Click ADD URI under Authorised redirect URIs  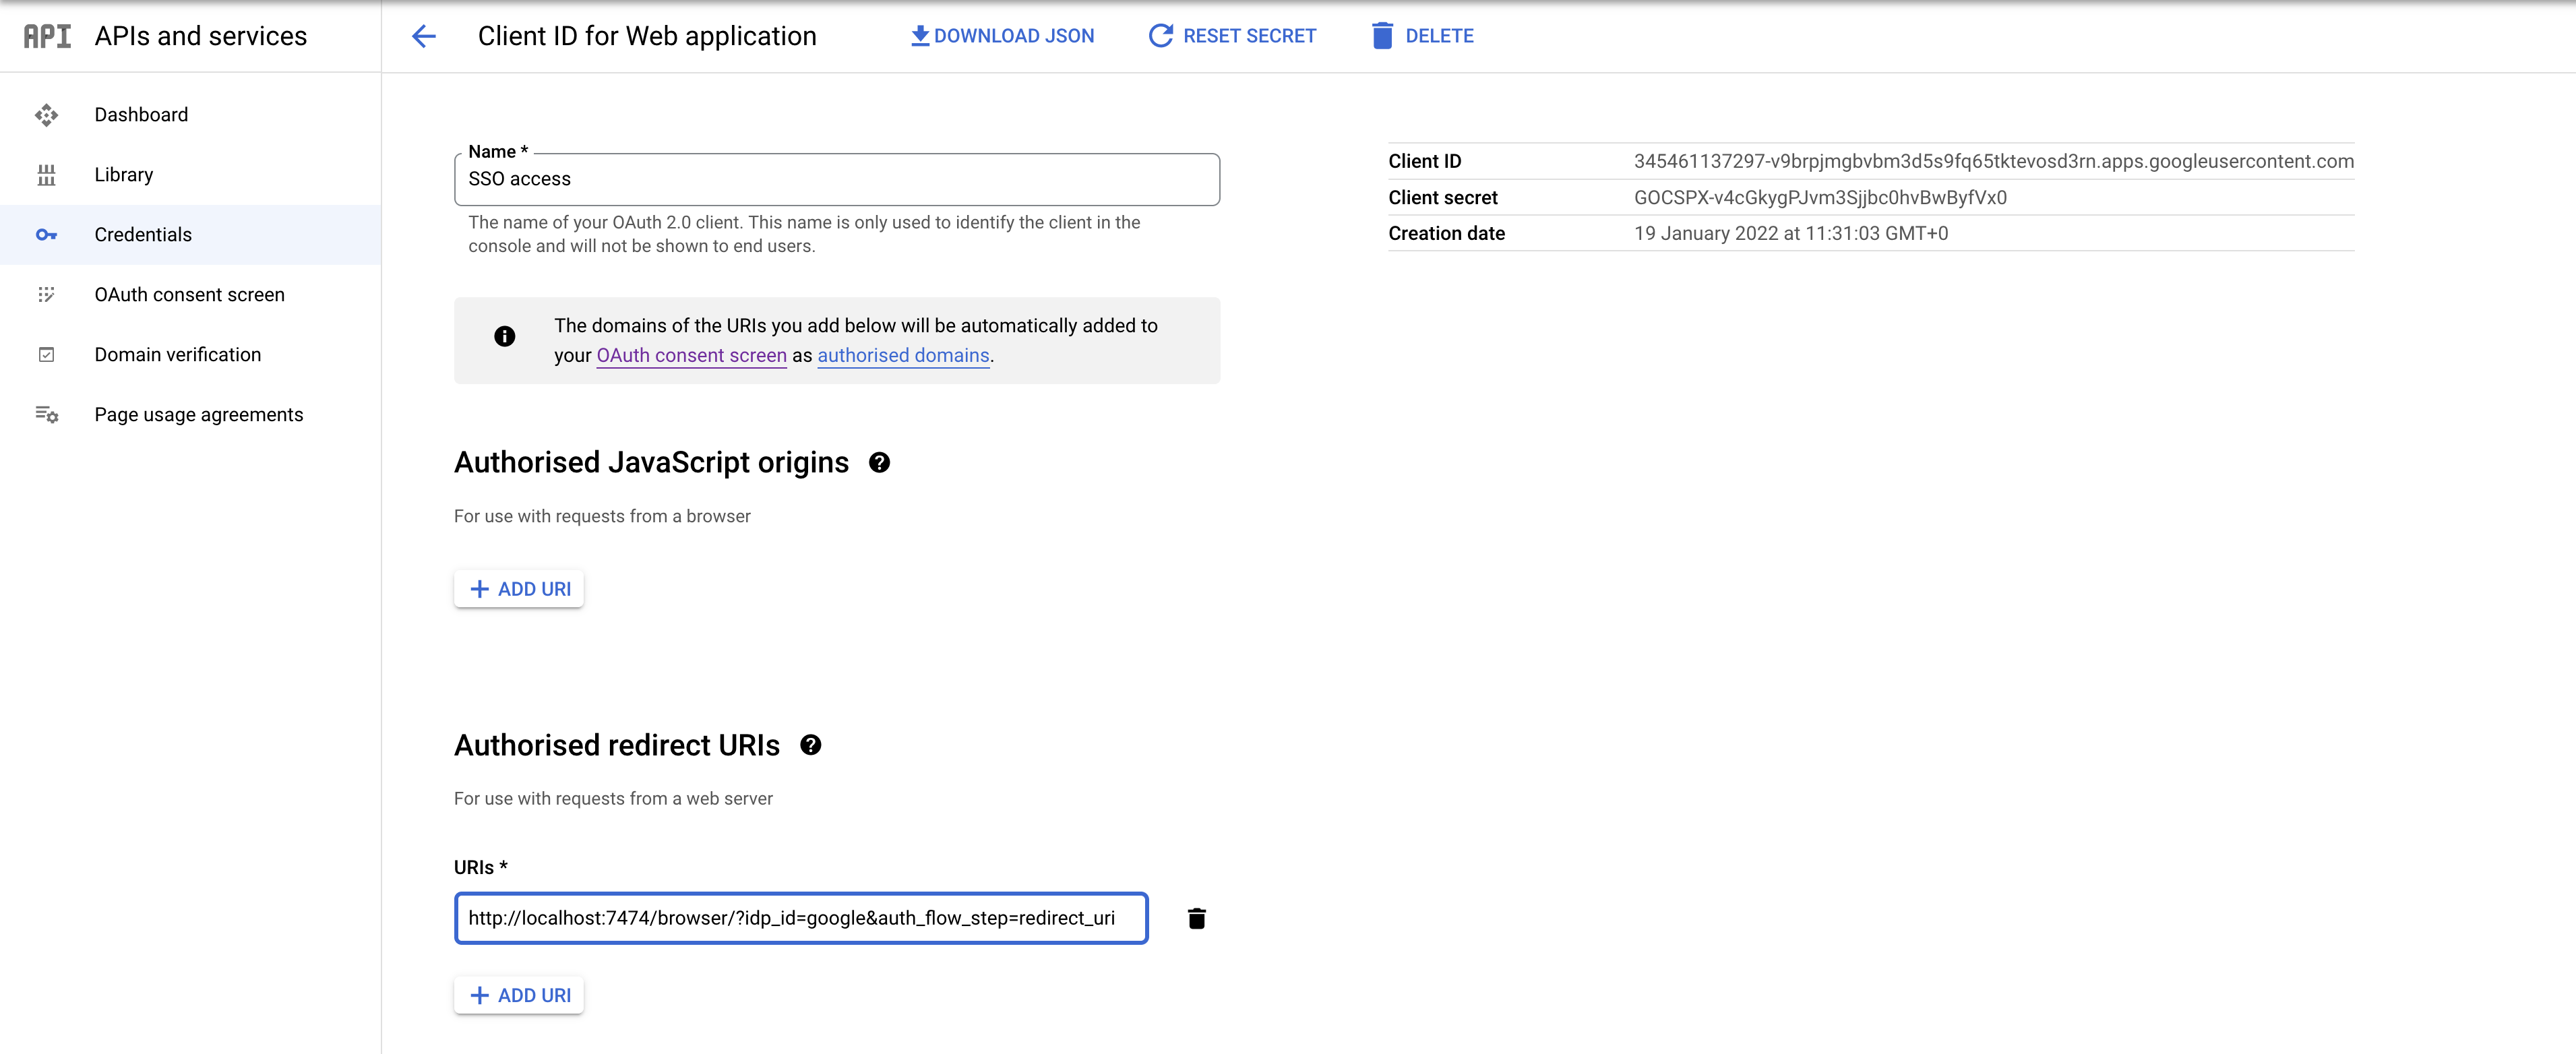518,994
